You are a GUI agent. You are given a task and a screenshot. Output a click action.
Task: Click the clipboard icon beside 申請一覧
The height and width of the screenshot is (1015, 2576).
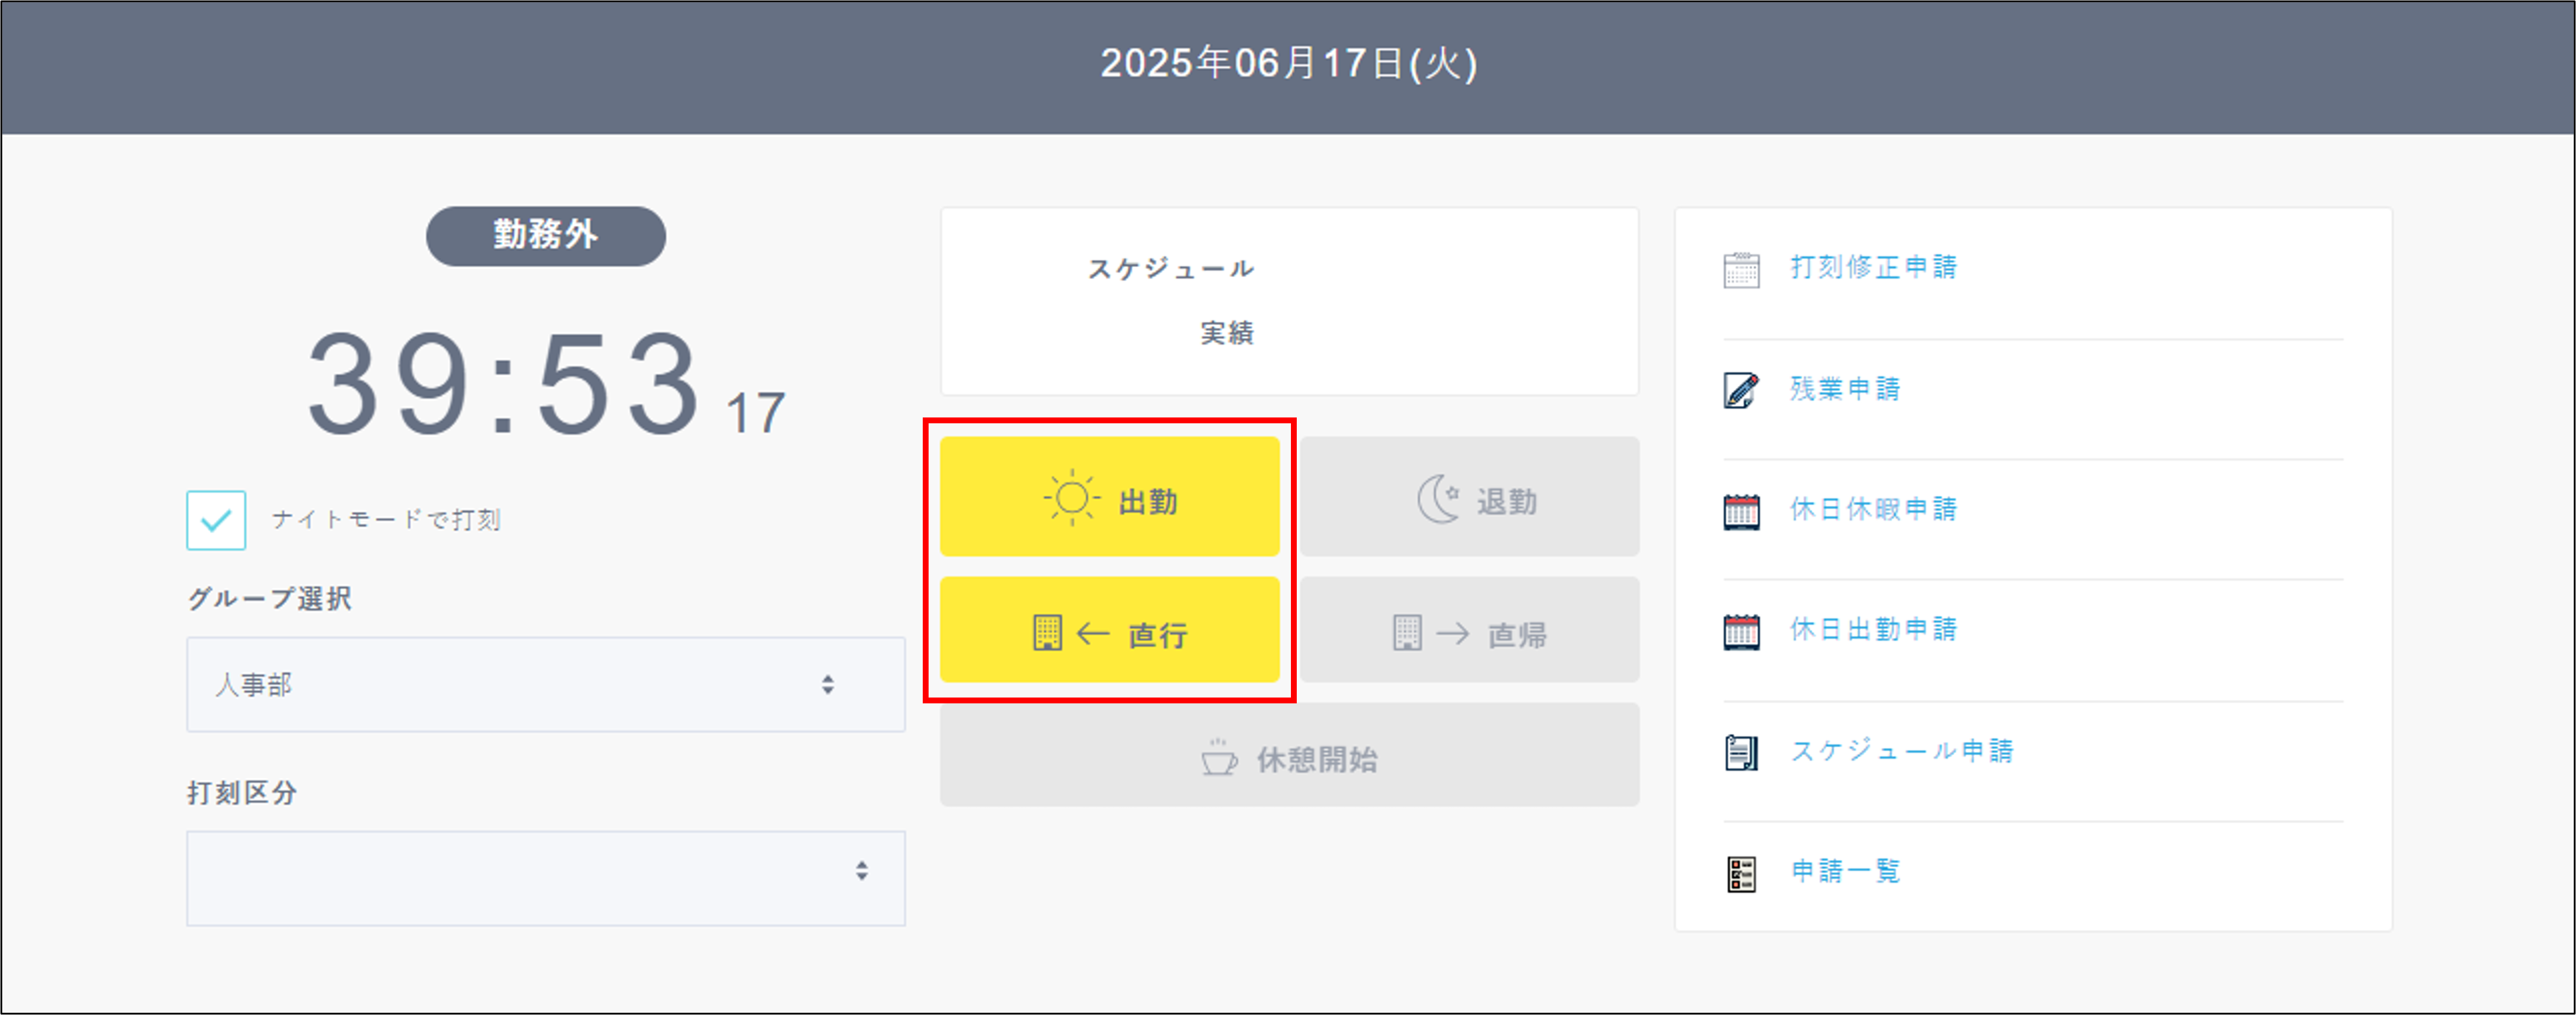point(1740,871)
